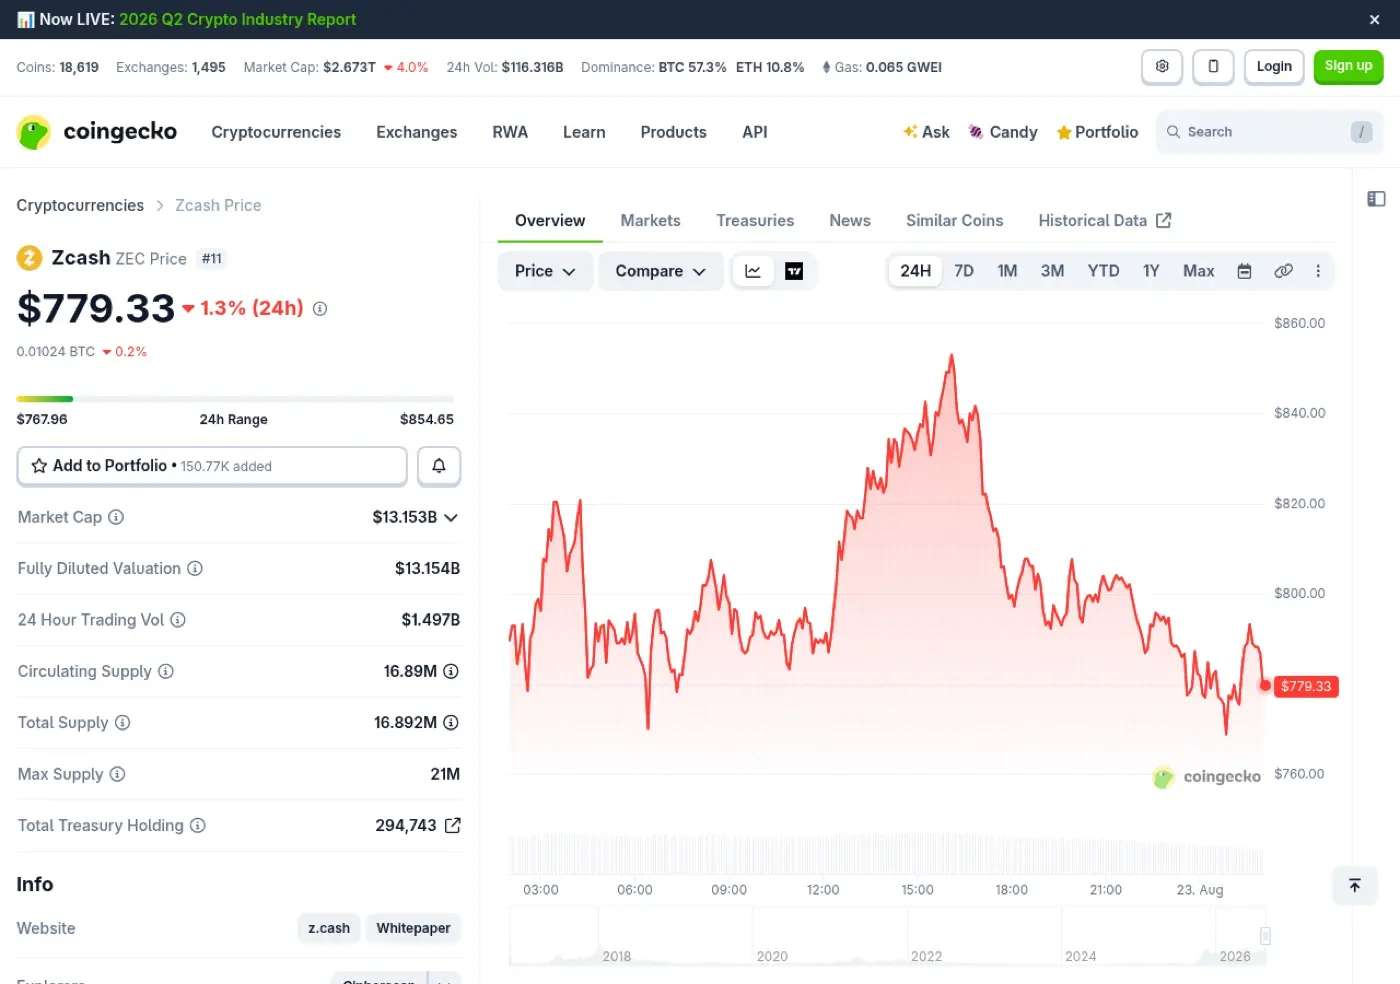Open the Products nav menu

pos(673,132)
